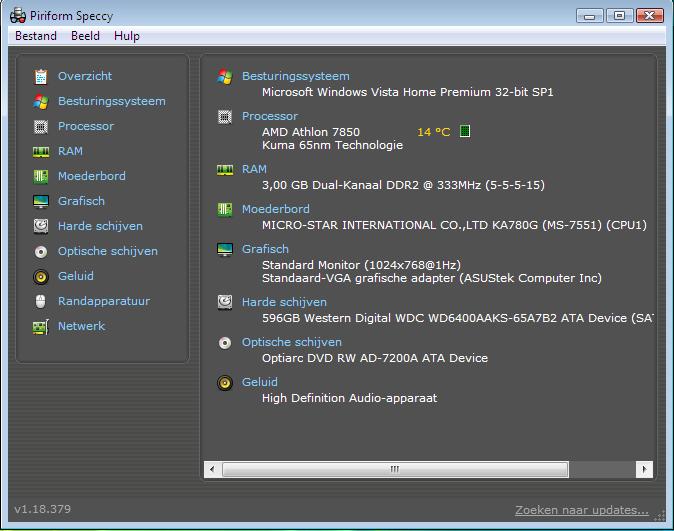The height and width of the screenshot is (531, 674).
Task: Click '3,00 GB Dual-Kanaal DDR2' text
Action: click(340, 185)
